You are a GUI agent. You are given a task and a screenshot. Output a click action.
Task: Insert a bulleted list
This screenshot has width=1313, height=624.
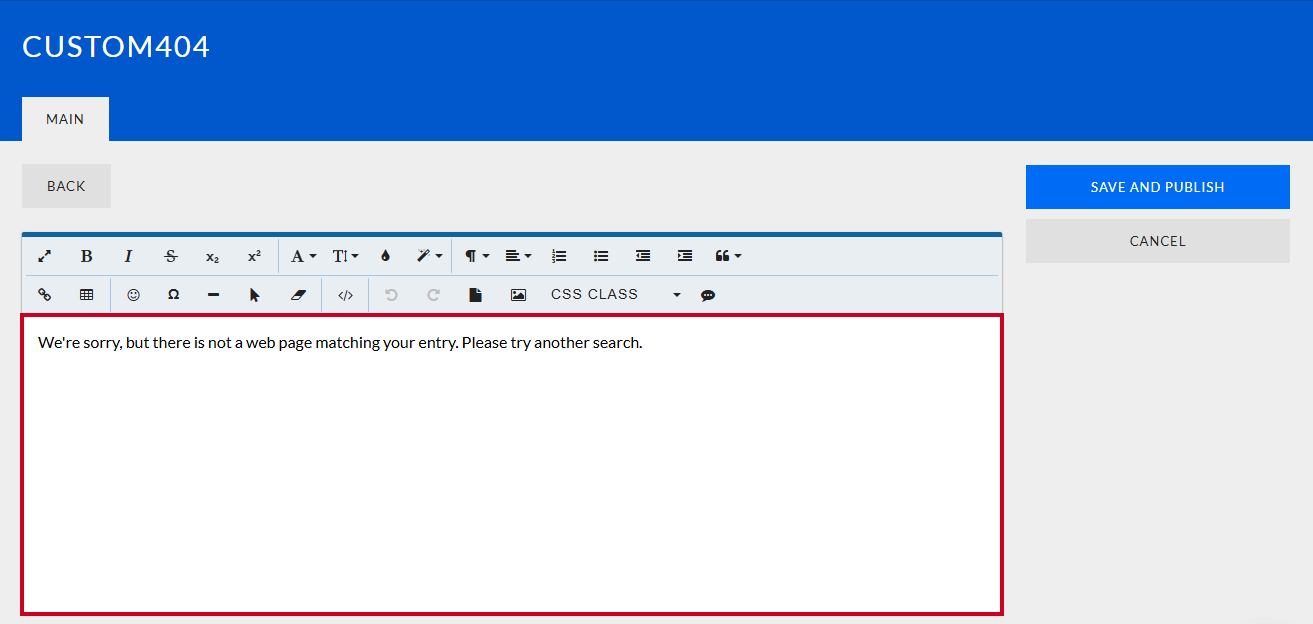pos(601,256)
